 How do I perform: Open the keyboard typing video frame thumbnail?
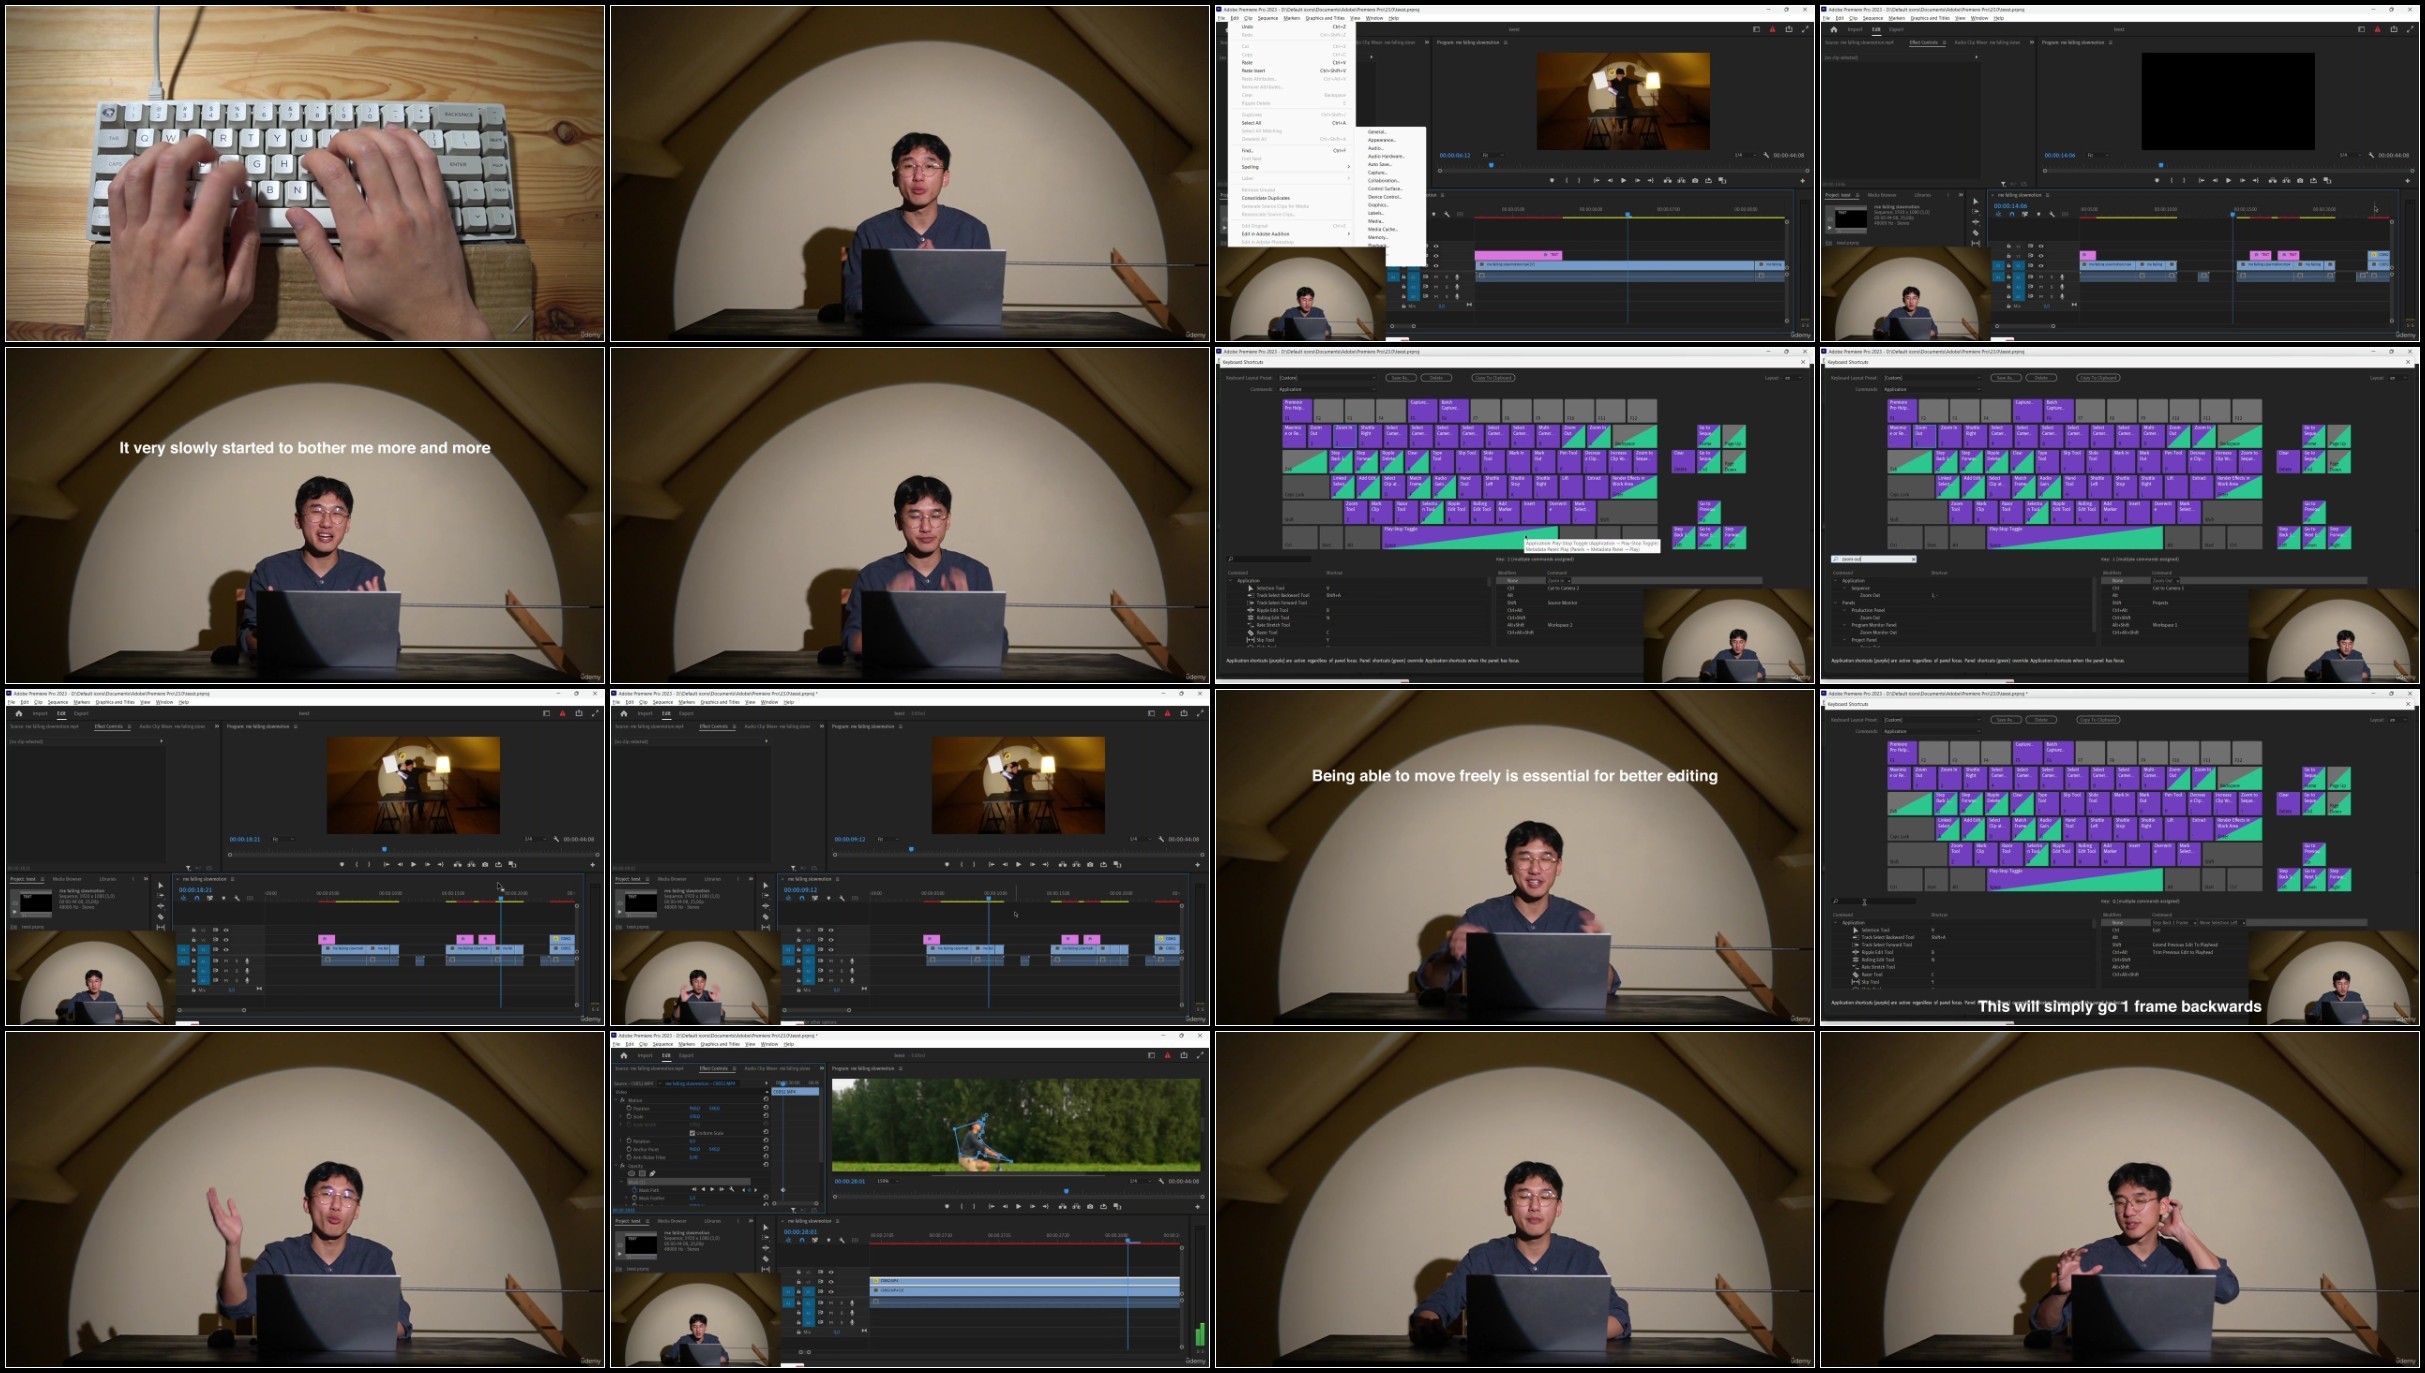pyautogui.click(x=305, y=173)
